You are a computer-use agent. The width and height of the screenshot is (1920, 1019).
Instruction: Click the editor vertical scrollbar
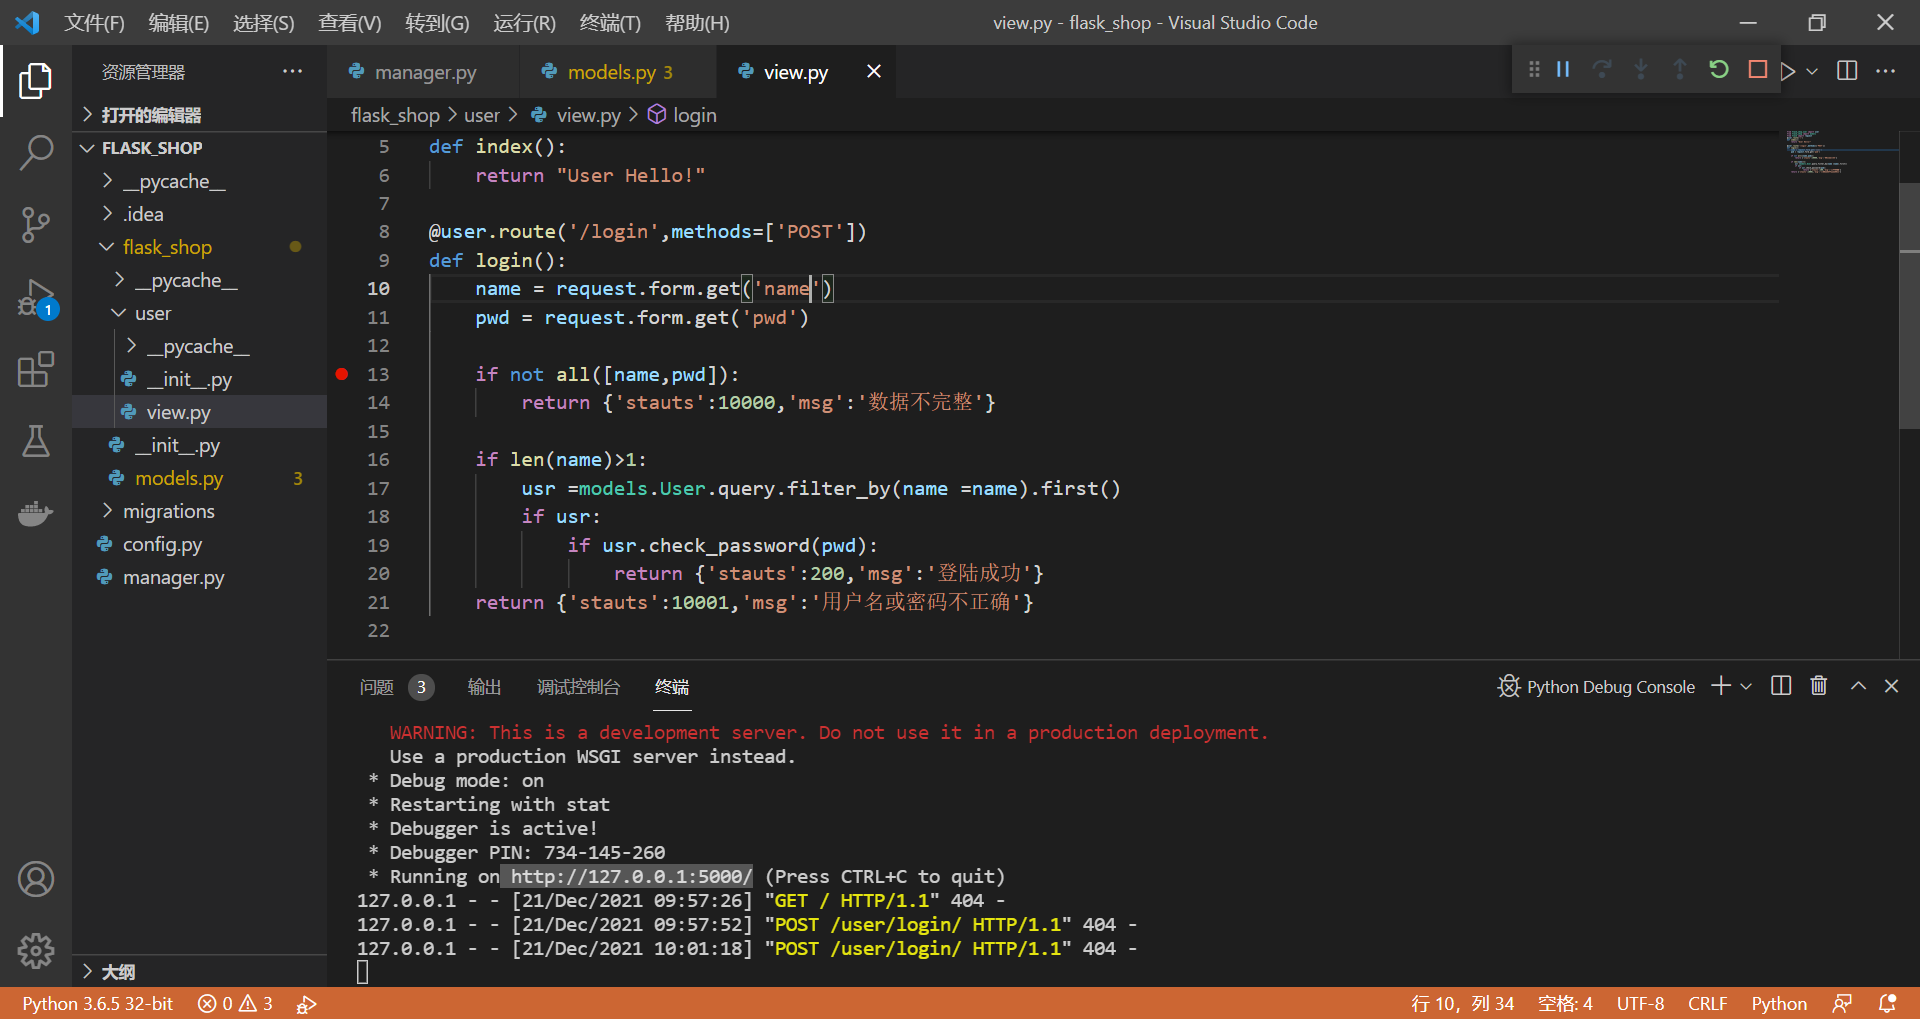coord(1909,306)
